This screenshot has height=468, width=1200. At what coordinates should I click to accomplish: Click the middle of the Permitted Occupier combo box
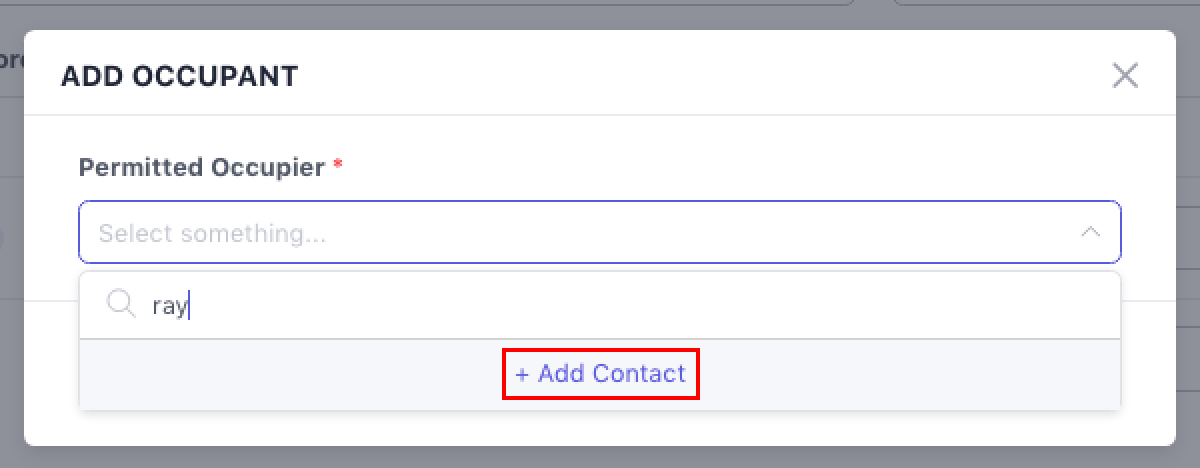tap(600, 233)
